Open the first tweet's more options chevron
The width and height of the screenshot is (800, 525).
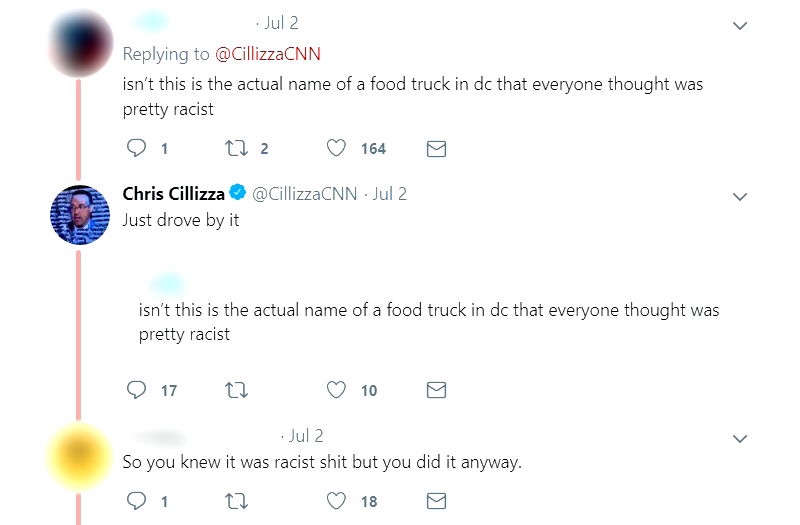[740, 25]
